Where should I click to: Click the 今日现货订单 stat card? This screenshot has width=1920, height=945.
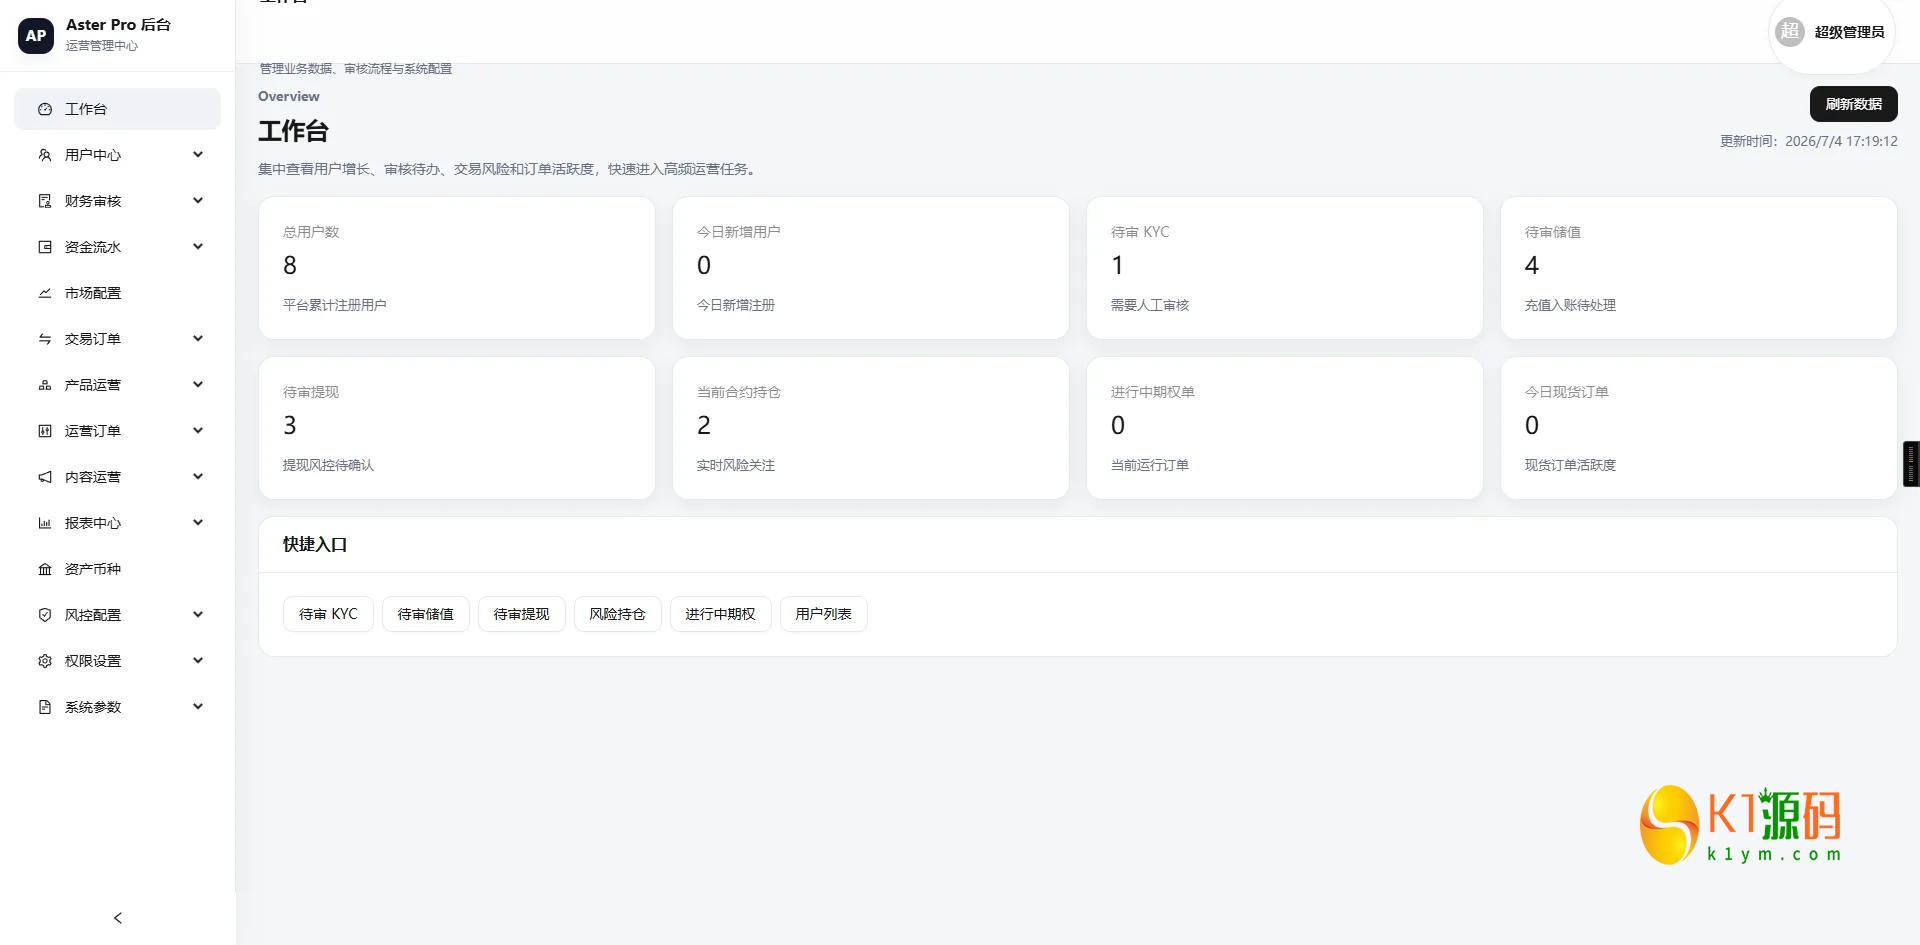tap(1699, 428)
